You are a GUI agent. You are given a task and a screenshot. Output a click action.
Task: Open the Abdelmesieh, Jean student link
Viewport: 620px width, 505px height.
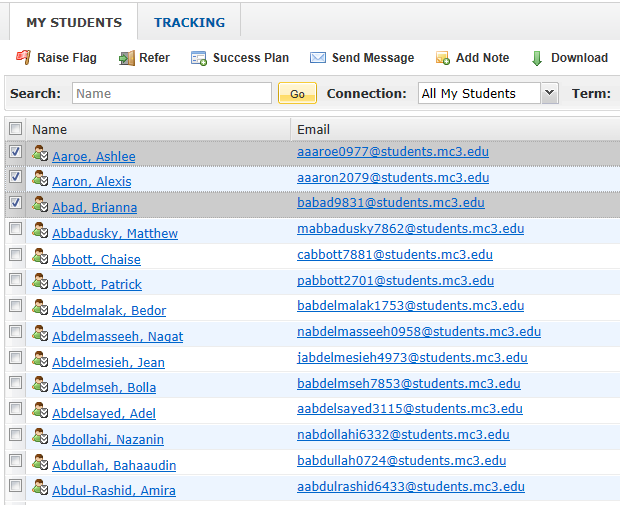[108, 362]
